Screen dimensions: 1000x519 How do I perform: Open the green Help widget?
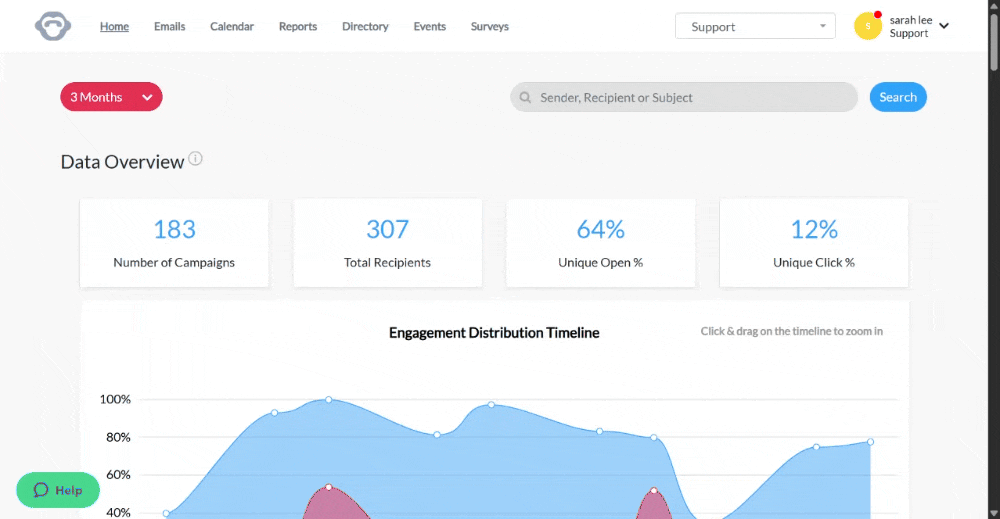pos(58,490)
